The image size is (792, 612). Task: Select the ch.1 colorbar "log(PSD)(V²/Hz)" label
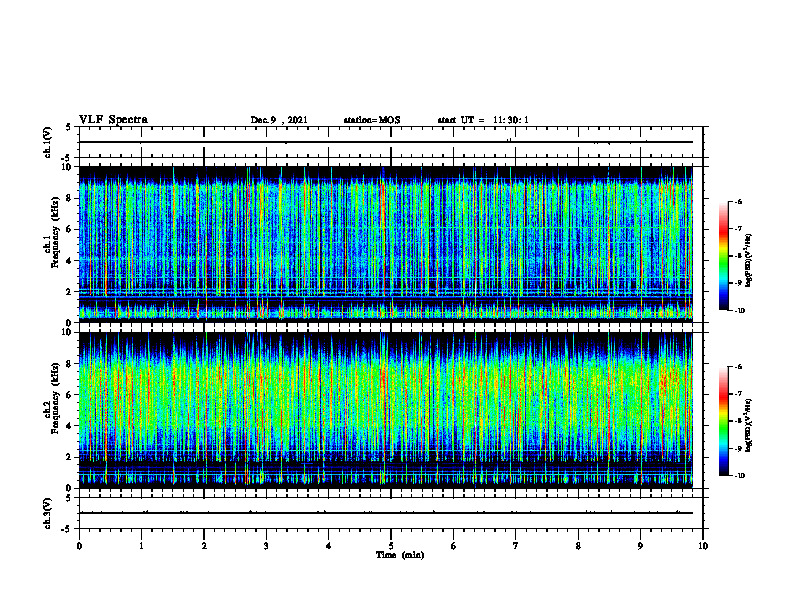click(749, 261)
